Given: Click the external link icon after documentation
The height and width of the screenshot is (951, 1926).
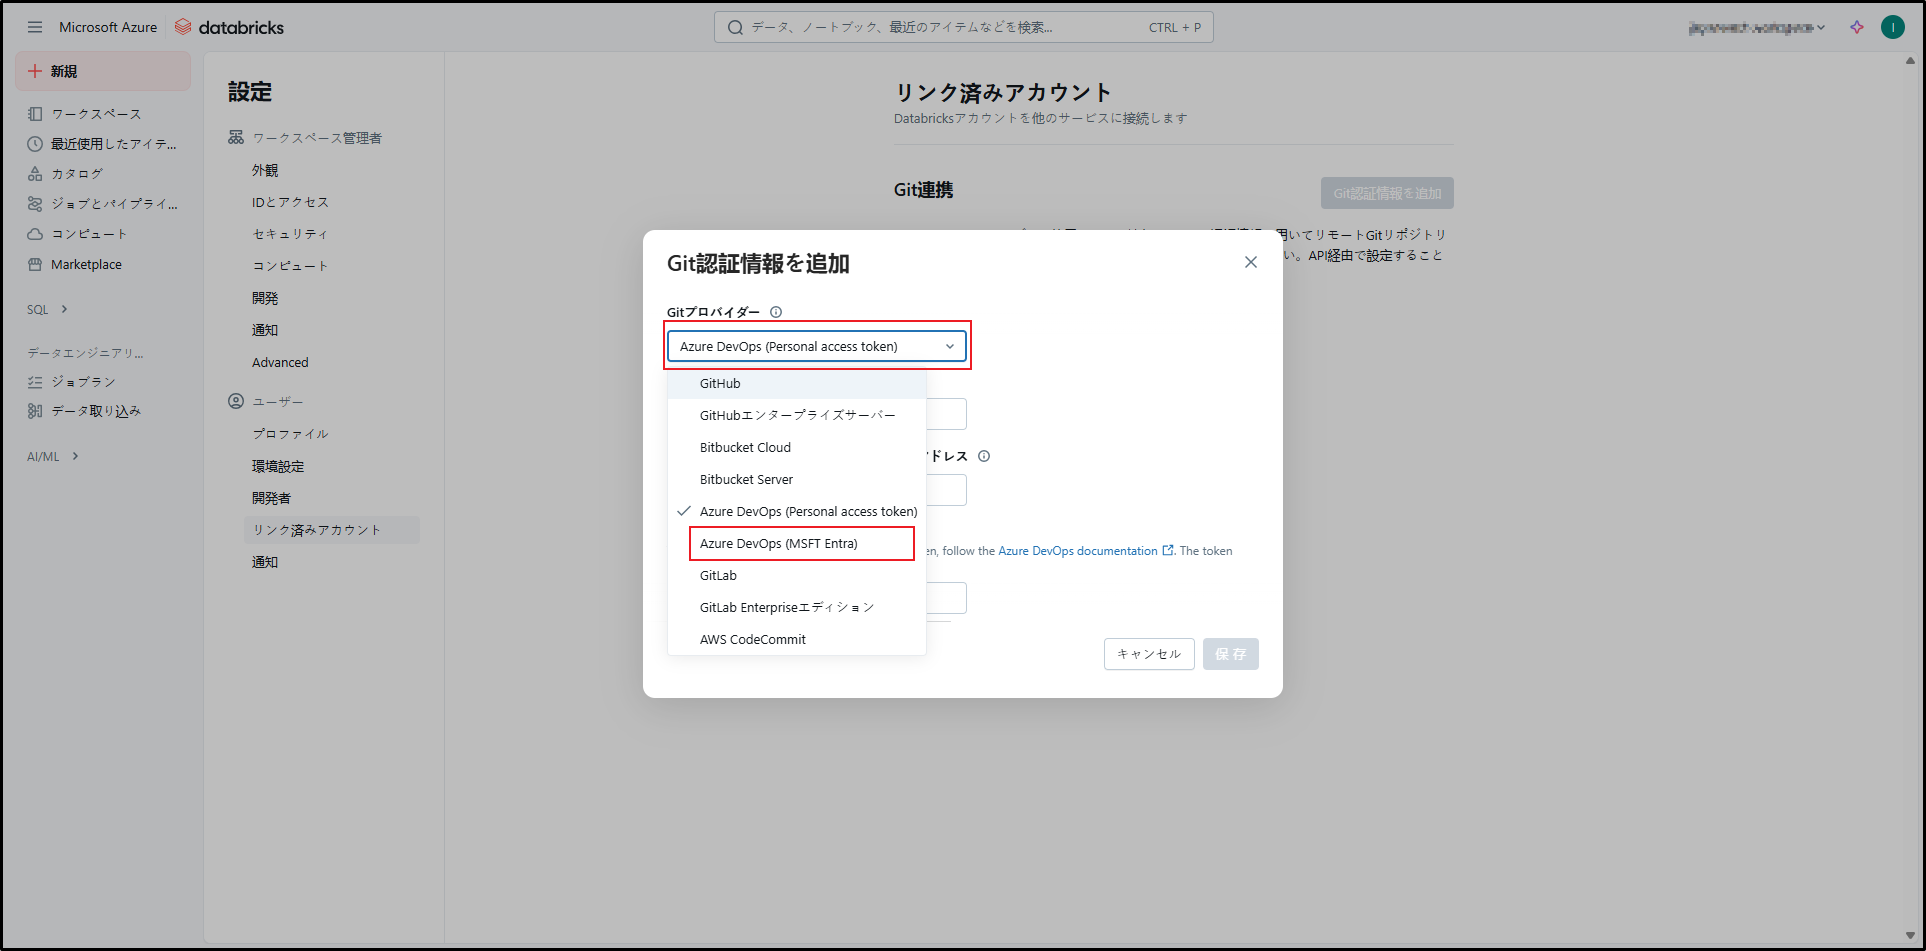Looking at the screenshot, I should click(1168, 550).
